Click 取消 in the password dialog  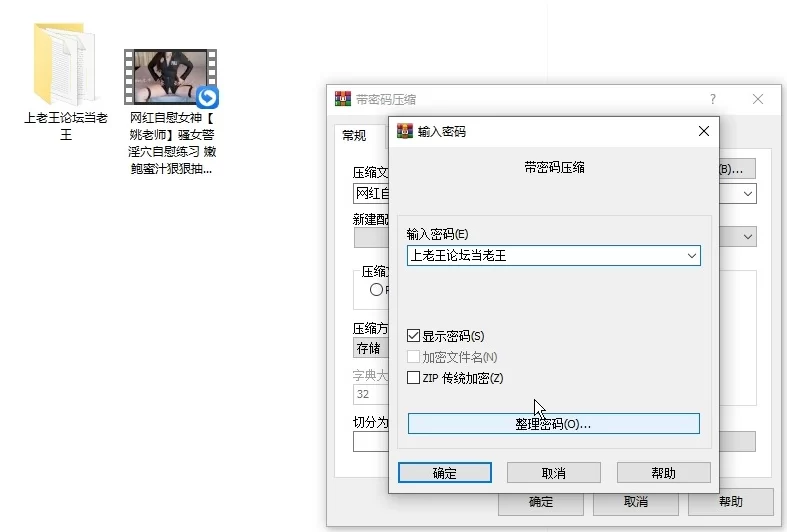(553, 473)
